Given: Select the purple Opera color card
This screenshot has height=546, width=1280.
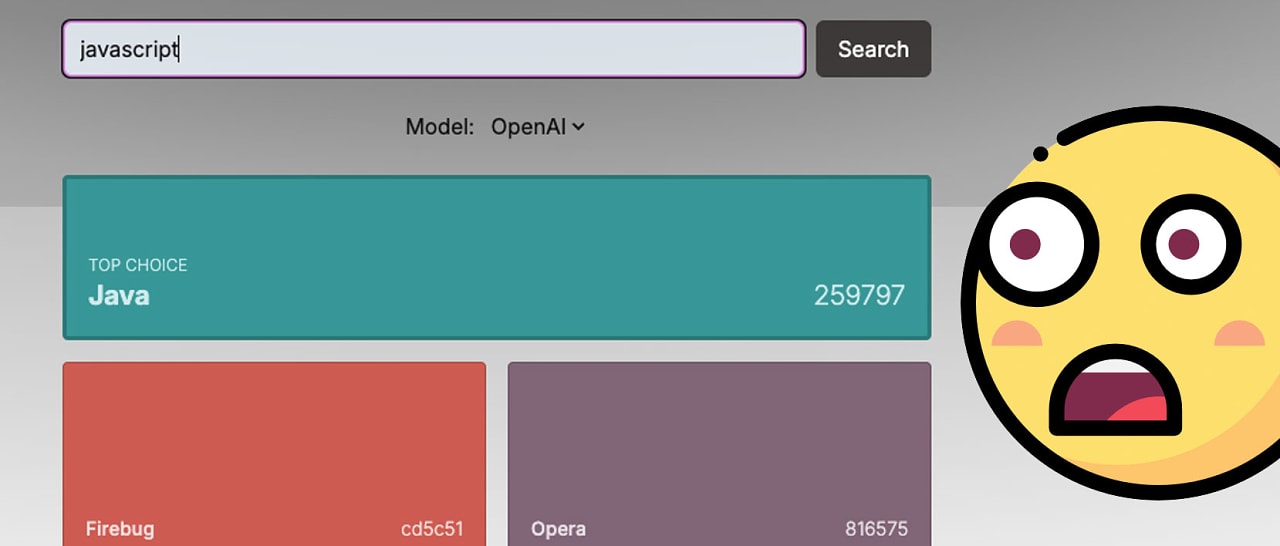Looking at the screenshot, I should (719, 454).
